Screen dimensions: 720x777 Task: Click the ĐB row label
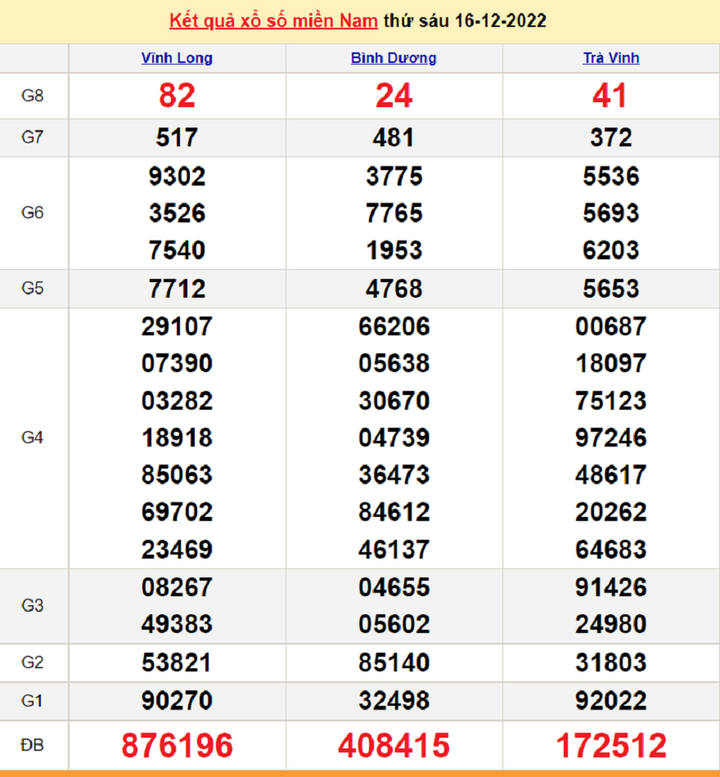pyautogui.click(x=32, y=745)
